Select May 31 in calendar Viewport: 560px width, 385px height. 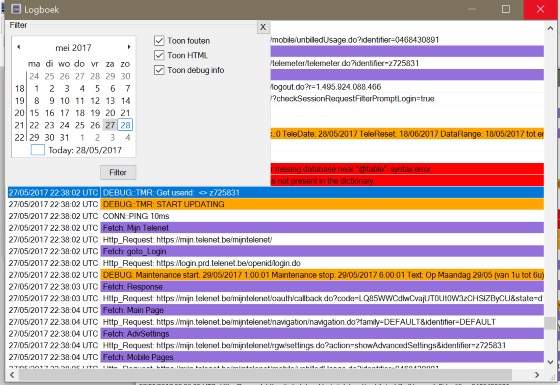65,138
